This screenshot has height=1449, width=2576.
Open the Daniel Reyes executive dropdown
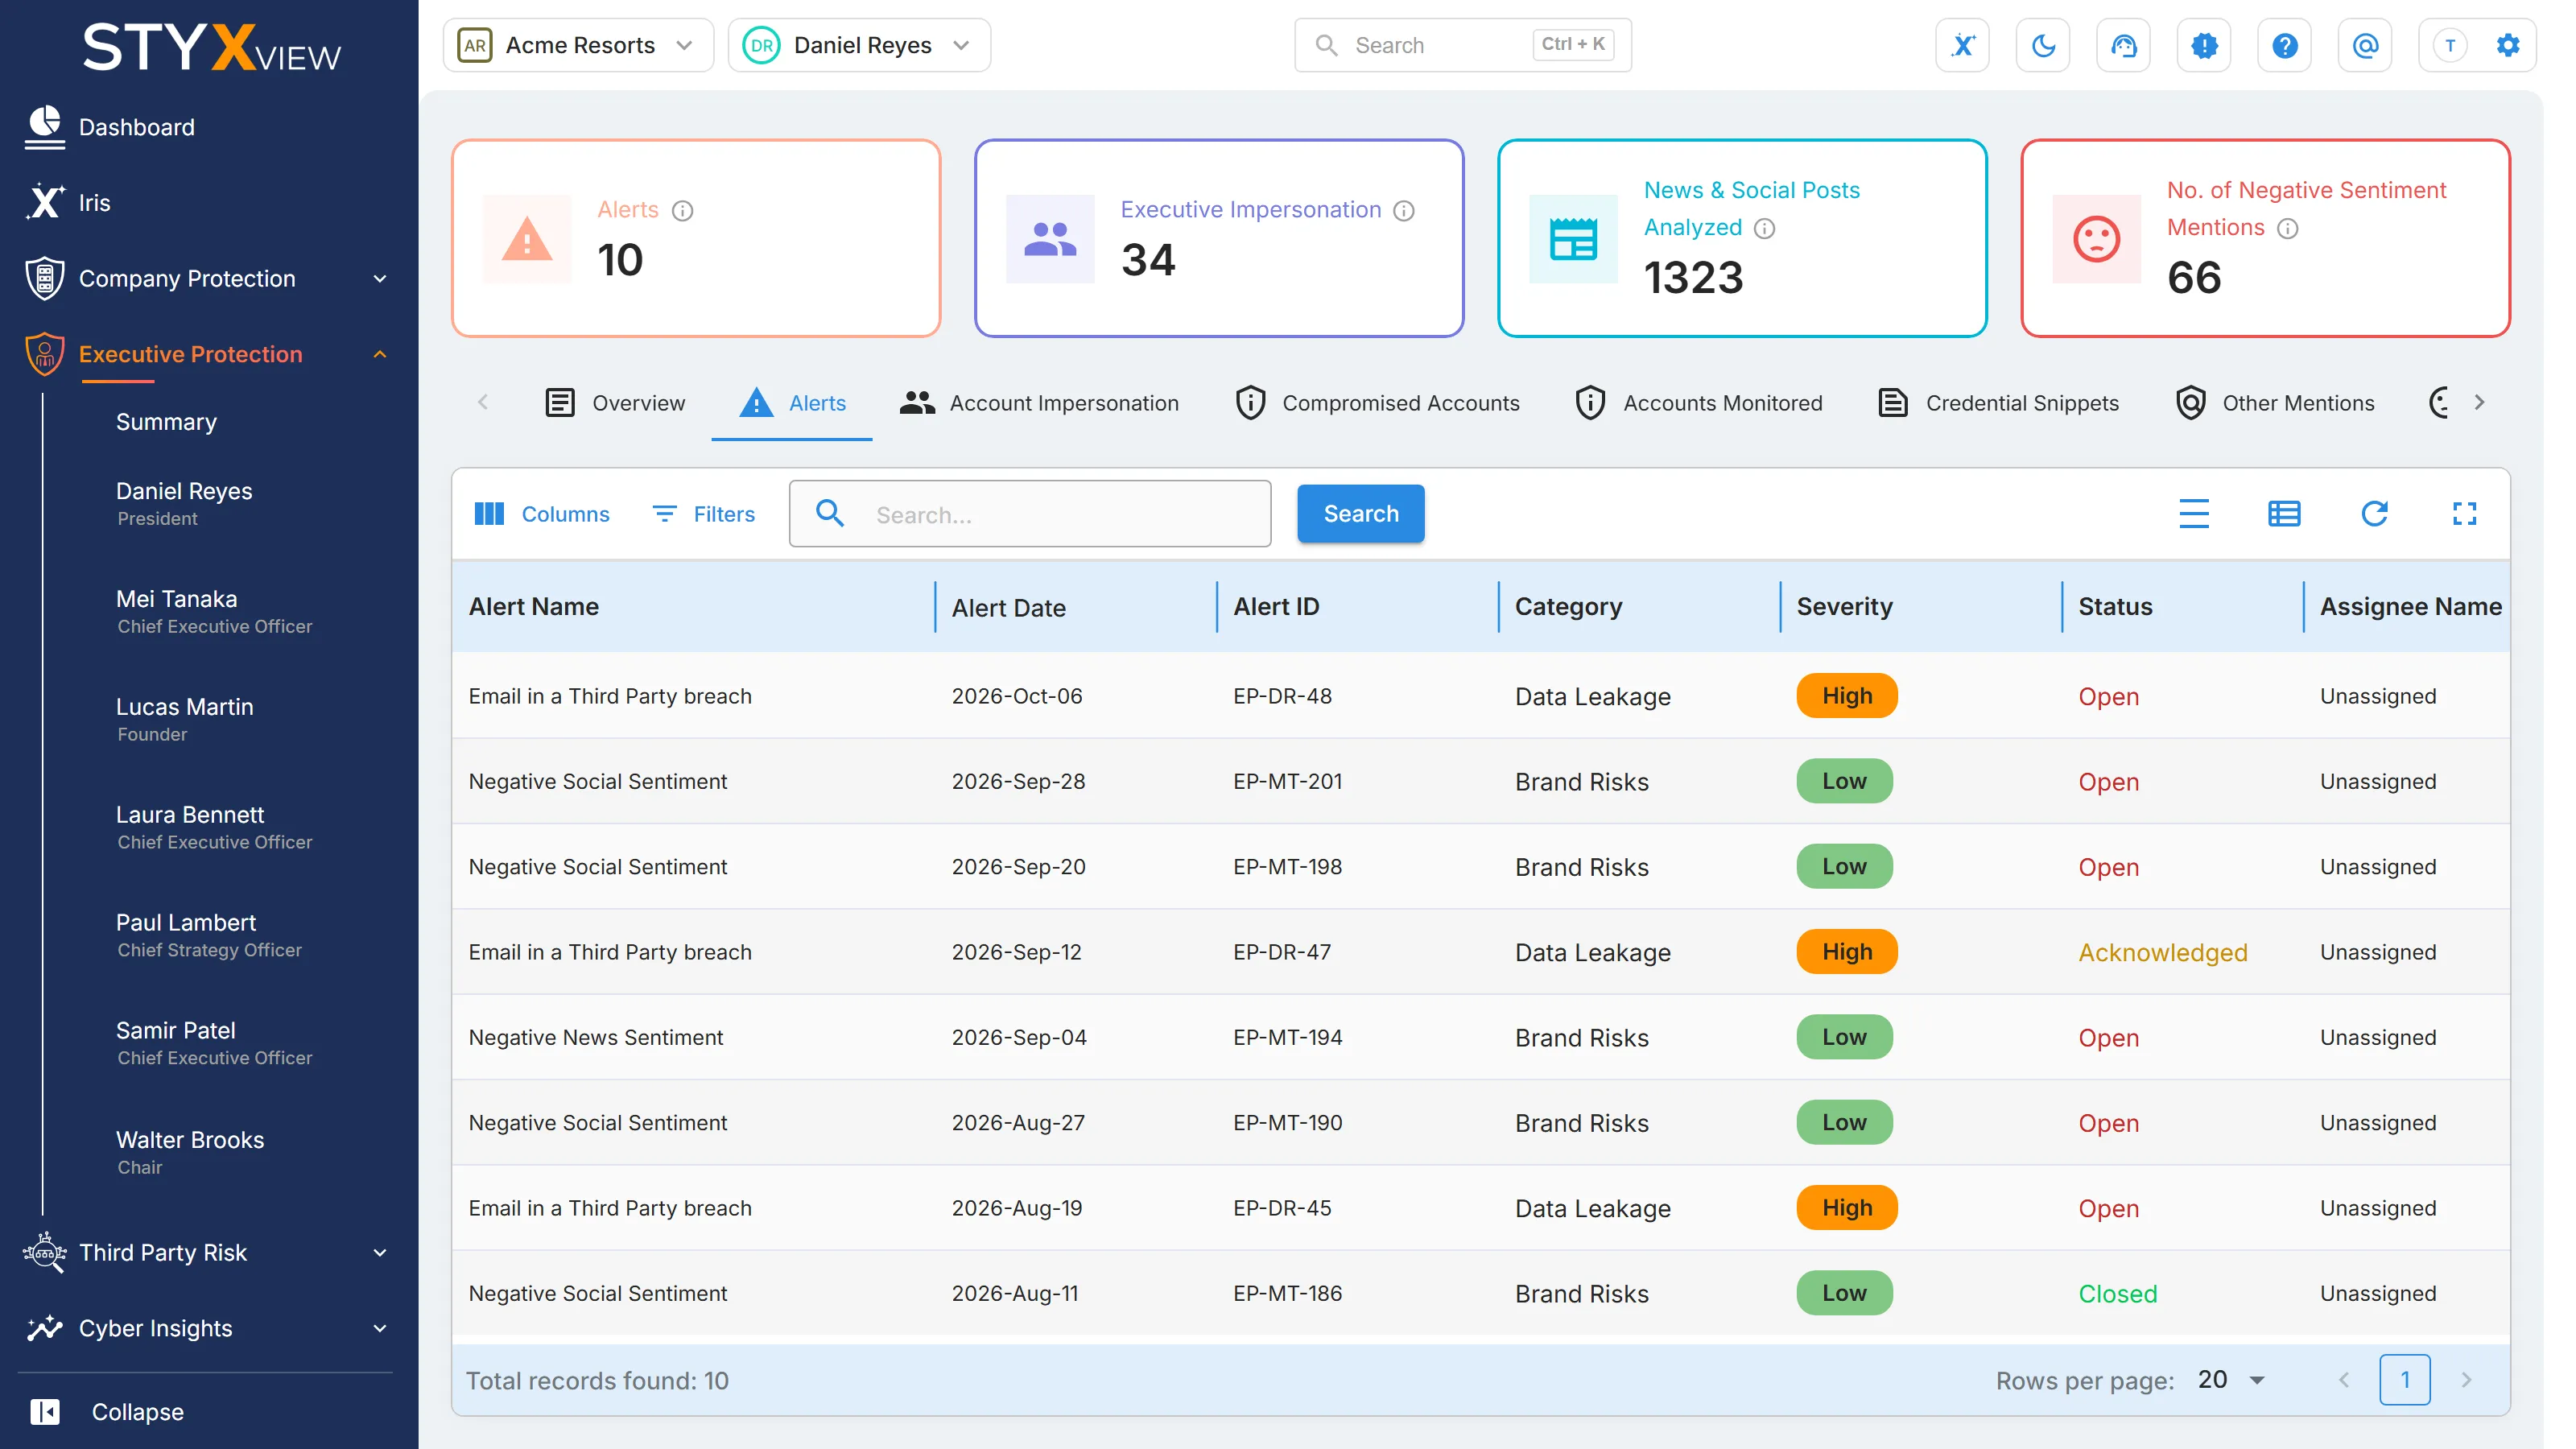[859, 45]
